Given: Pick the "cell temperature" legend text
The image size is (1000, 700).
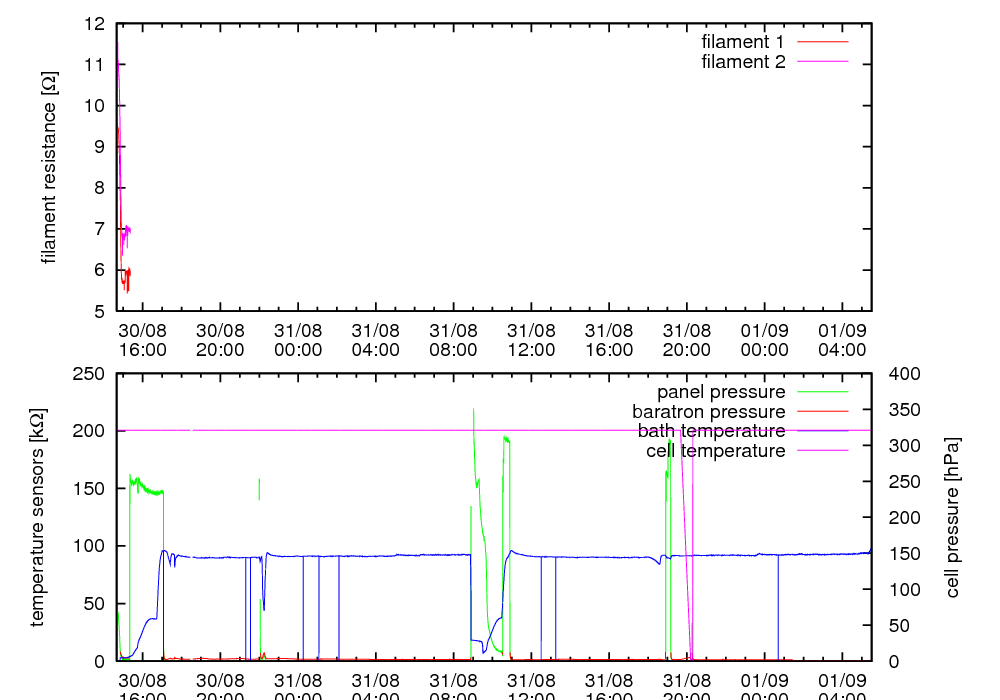Looking at the screenshot, I should pyautogui.click(x=715, y=451).
